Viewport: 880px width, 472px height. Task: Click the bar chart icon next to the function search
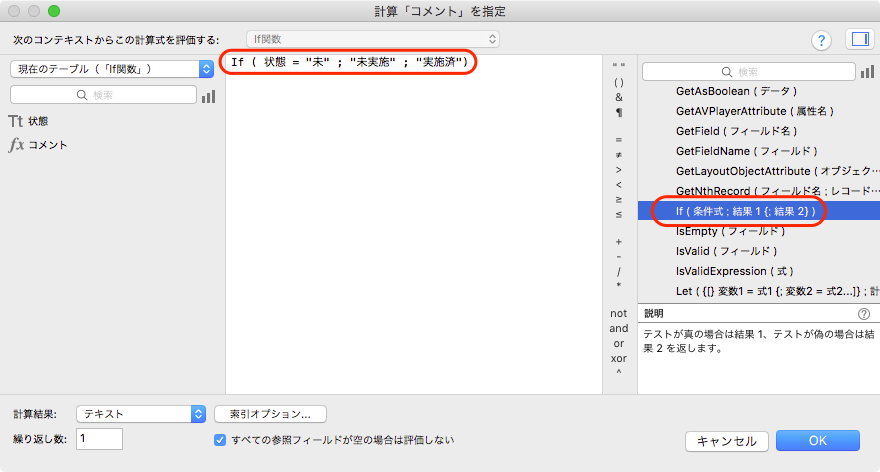click(x=867, y=72)
